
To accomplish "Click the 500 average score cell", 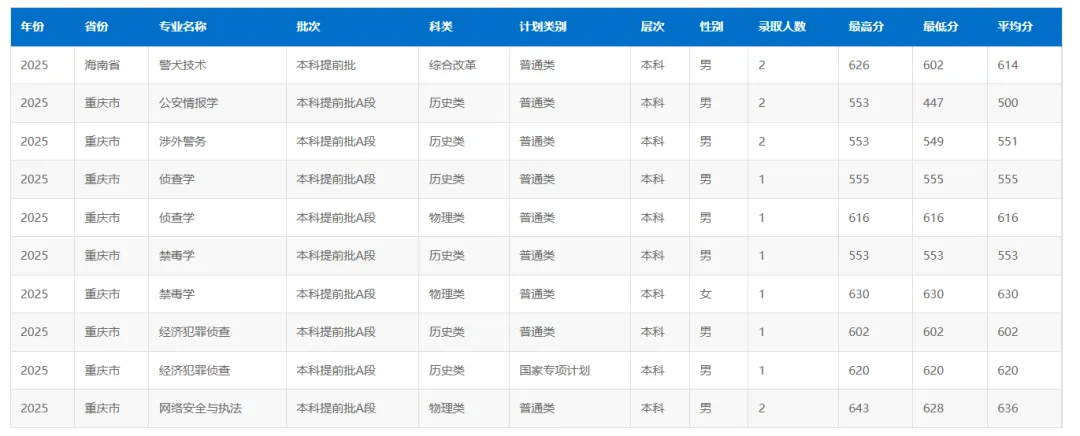I will tap(1008, 103).
